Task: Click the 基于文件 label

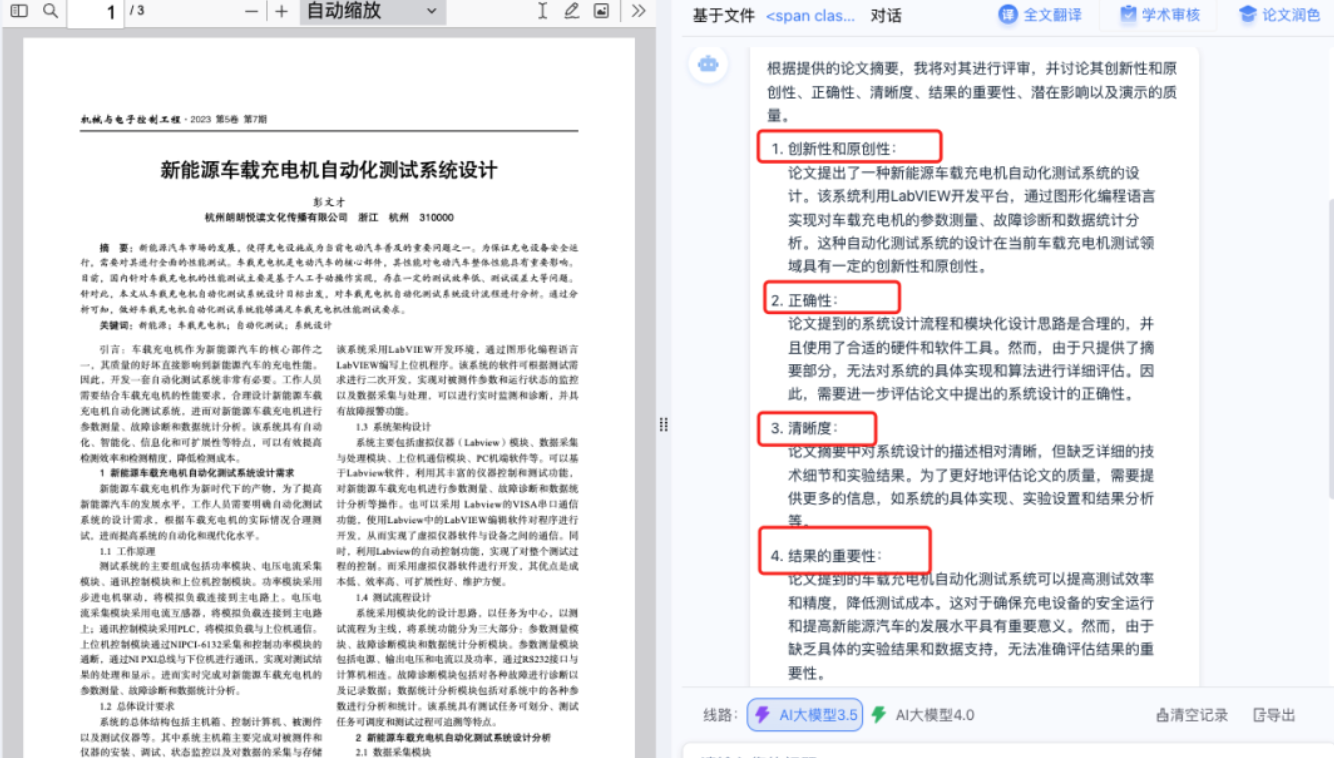Action: [x=724, y=16]
